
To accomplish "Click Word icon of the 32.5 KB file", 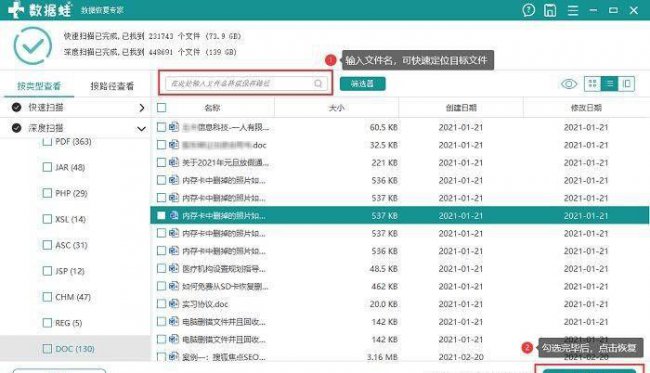I will (174, 145).
